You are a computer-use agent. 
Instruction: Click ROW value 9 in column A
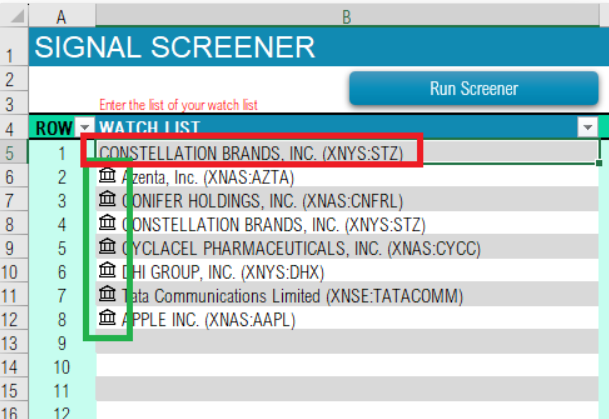tap(61, 343)
